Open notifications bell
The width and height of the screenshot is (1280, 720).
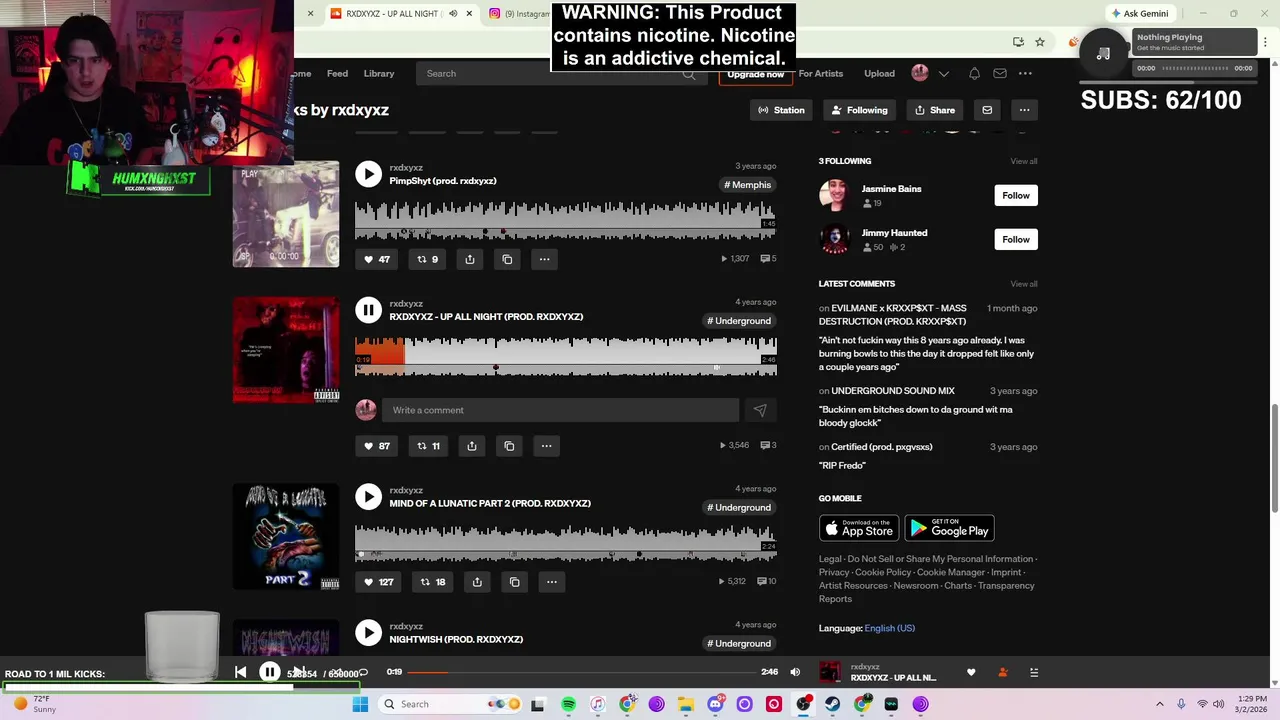coord(974,73)
